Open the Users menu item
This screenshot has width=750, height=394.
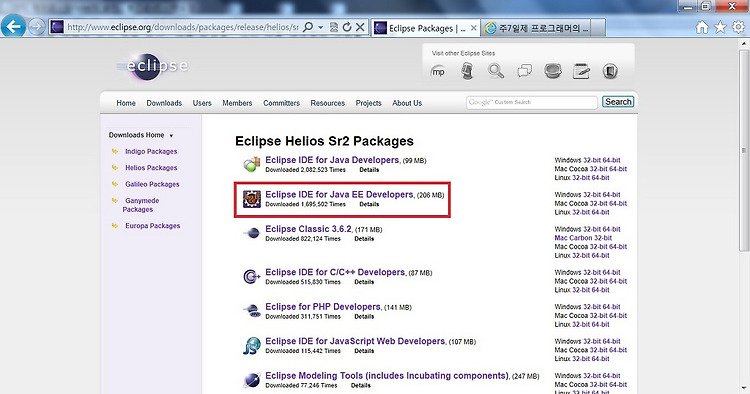pyautogui.click(x=202, y=103)
